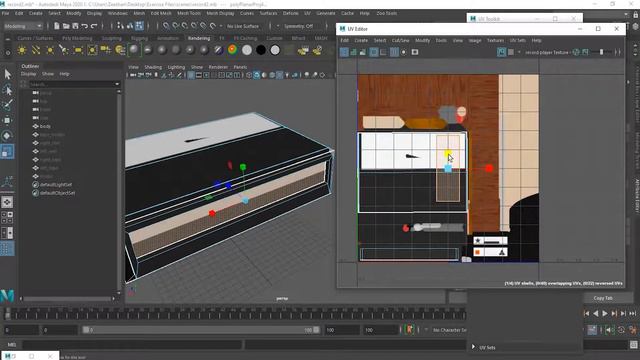The image size is (640, 360).
Task: Open UV Sets menu in UV Editor
Action: click(x=518, y=40)
